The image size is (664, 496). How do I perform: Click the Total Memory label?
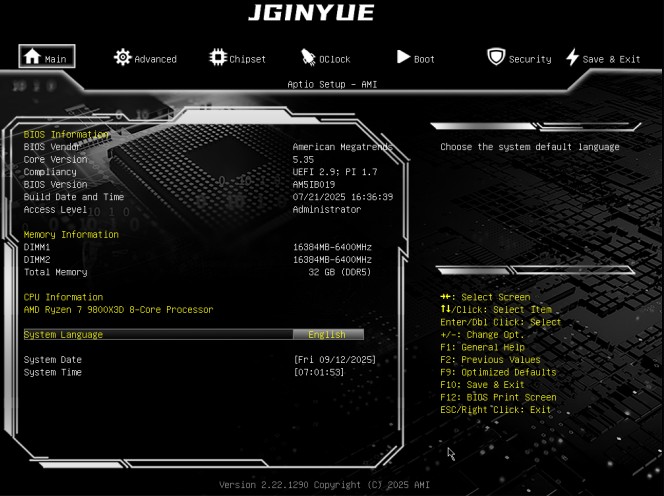[55, 272]
